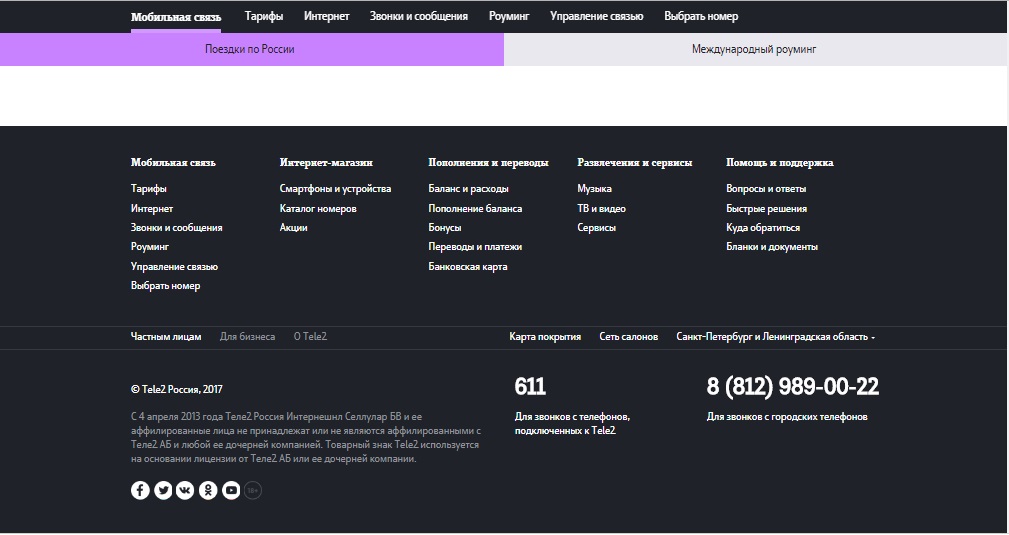
Task: Open the VK social network icon
Action: tap(185, 491)
